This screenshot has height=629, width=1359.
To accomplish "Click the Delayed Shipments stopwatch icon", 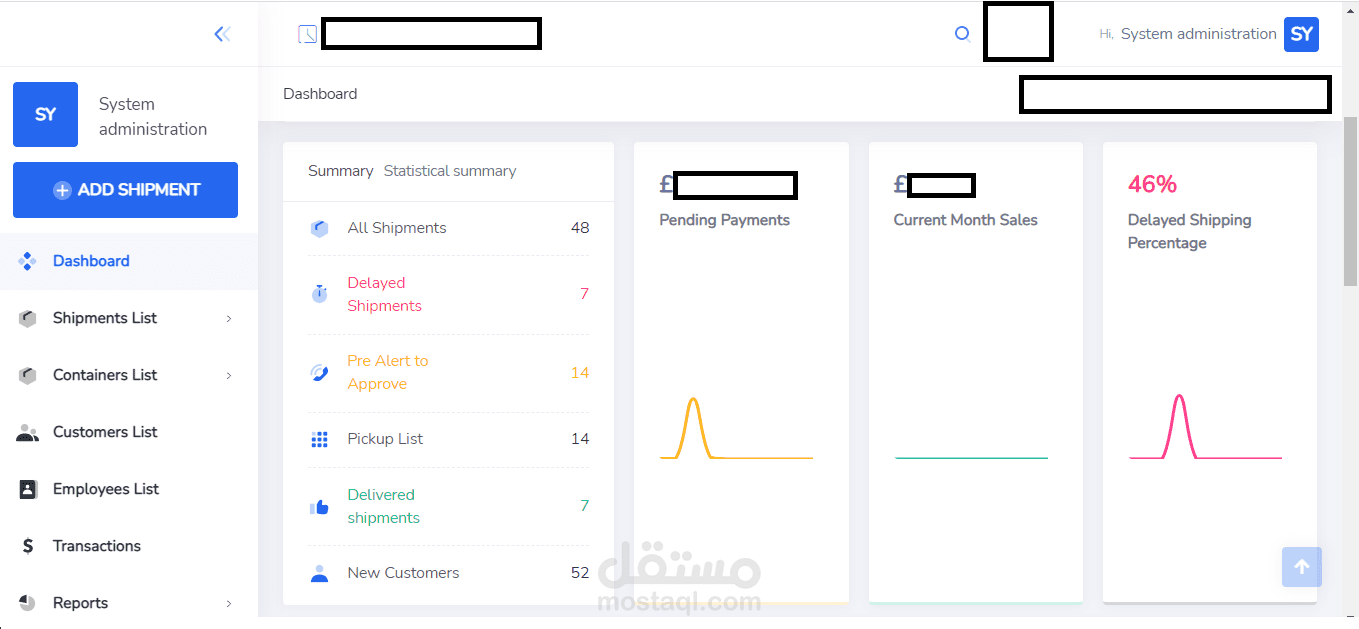I will [x=319, y=294].
